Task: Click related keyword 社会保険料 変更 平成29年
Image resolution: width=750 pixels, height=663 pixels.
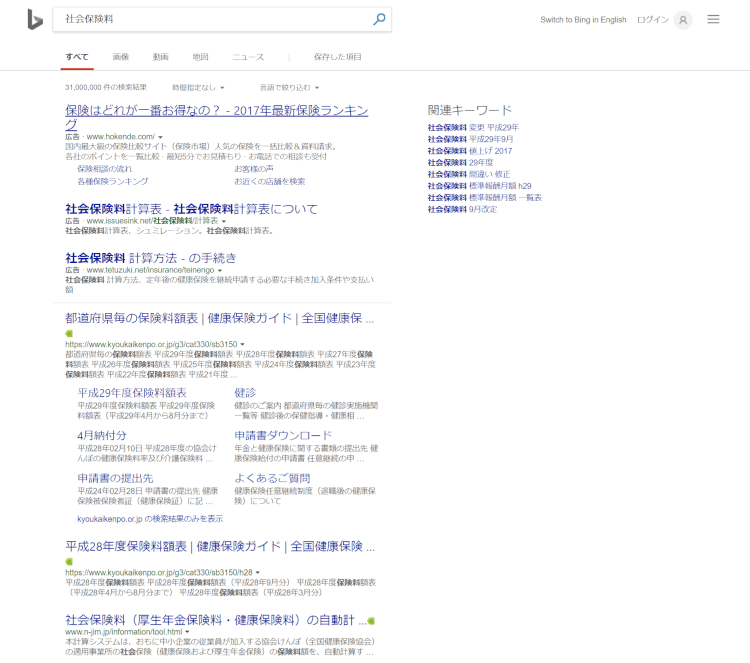Action: click(x=473, y=127)
